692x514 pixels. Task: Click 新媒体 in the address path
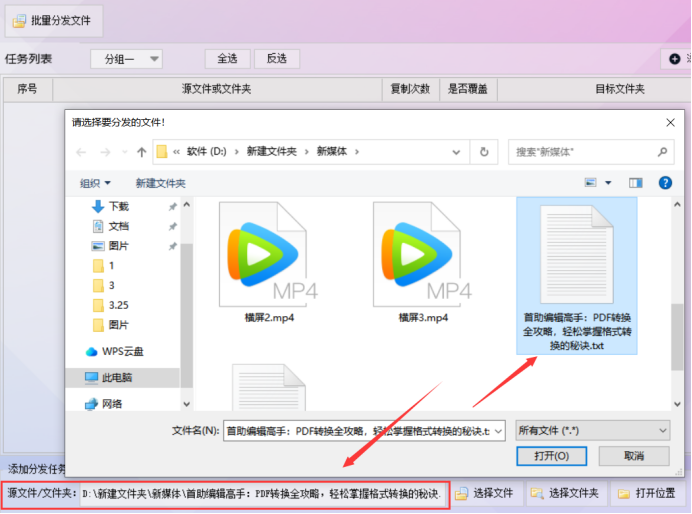point(331,152)
